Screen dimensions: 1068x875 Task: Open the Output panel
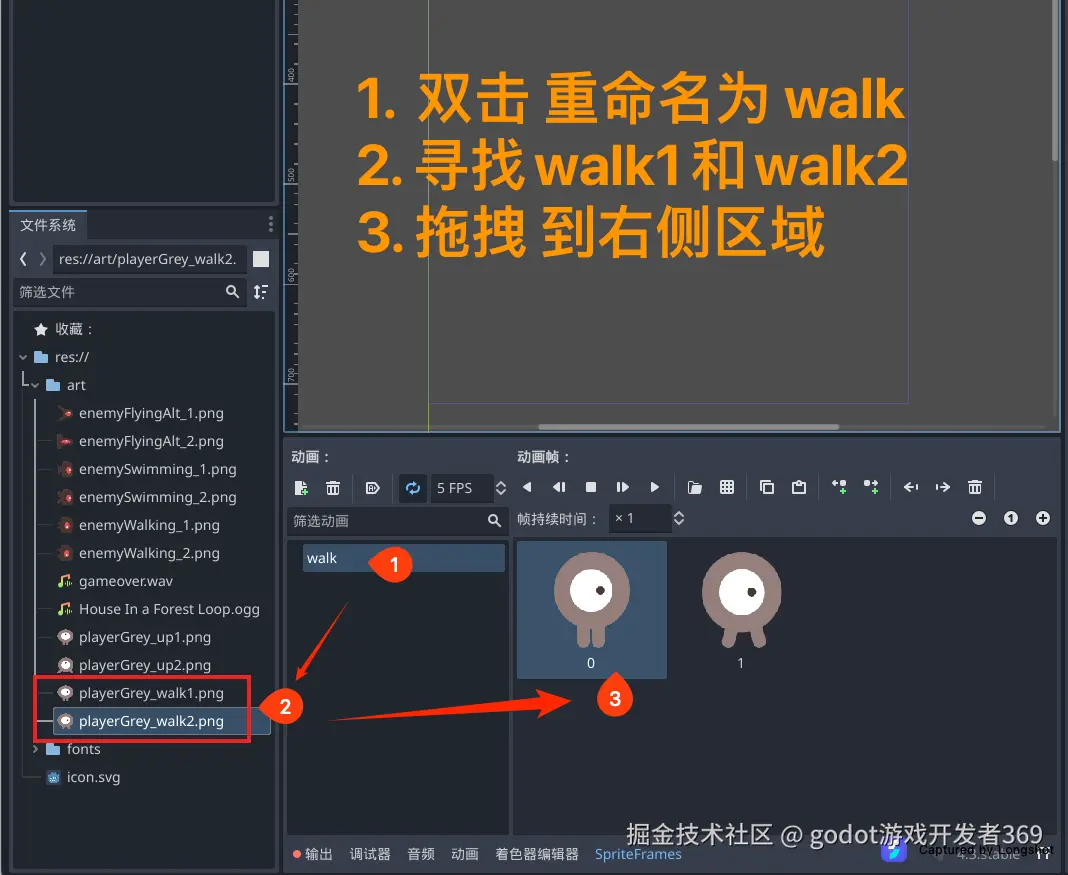click(x=313, y=854)
